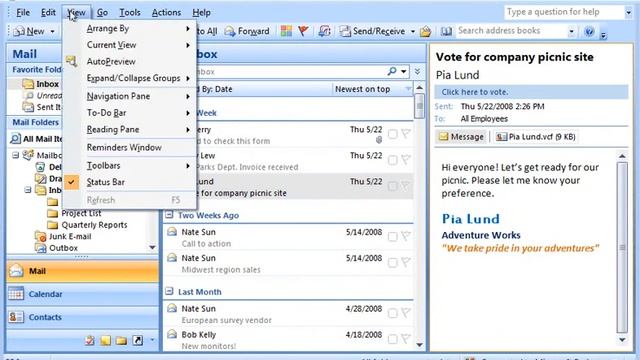Collapse the Last Month group
Image resolution: width=640 pixels, height=360 pixels.
[169, 291]
